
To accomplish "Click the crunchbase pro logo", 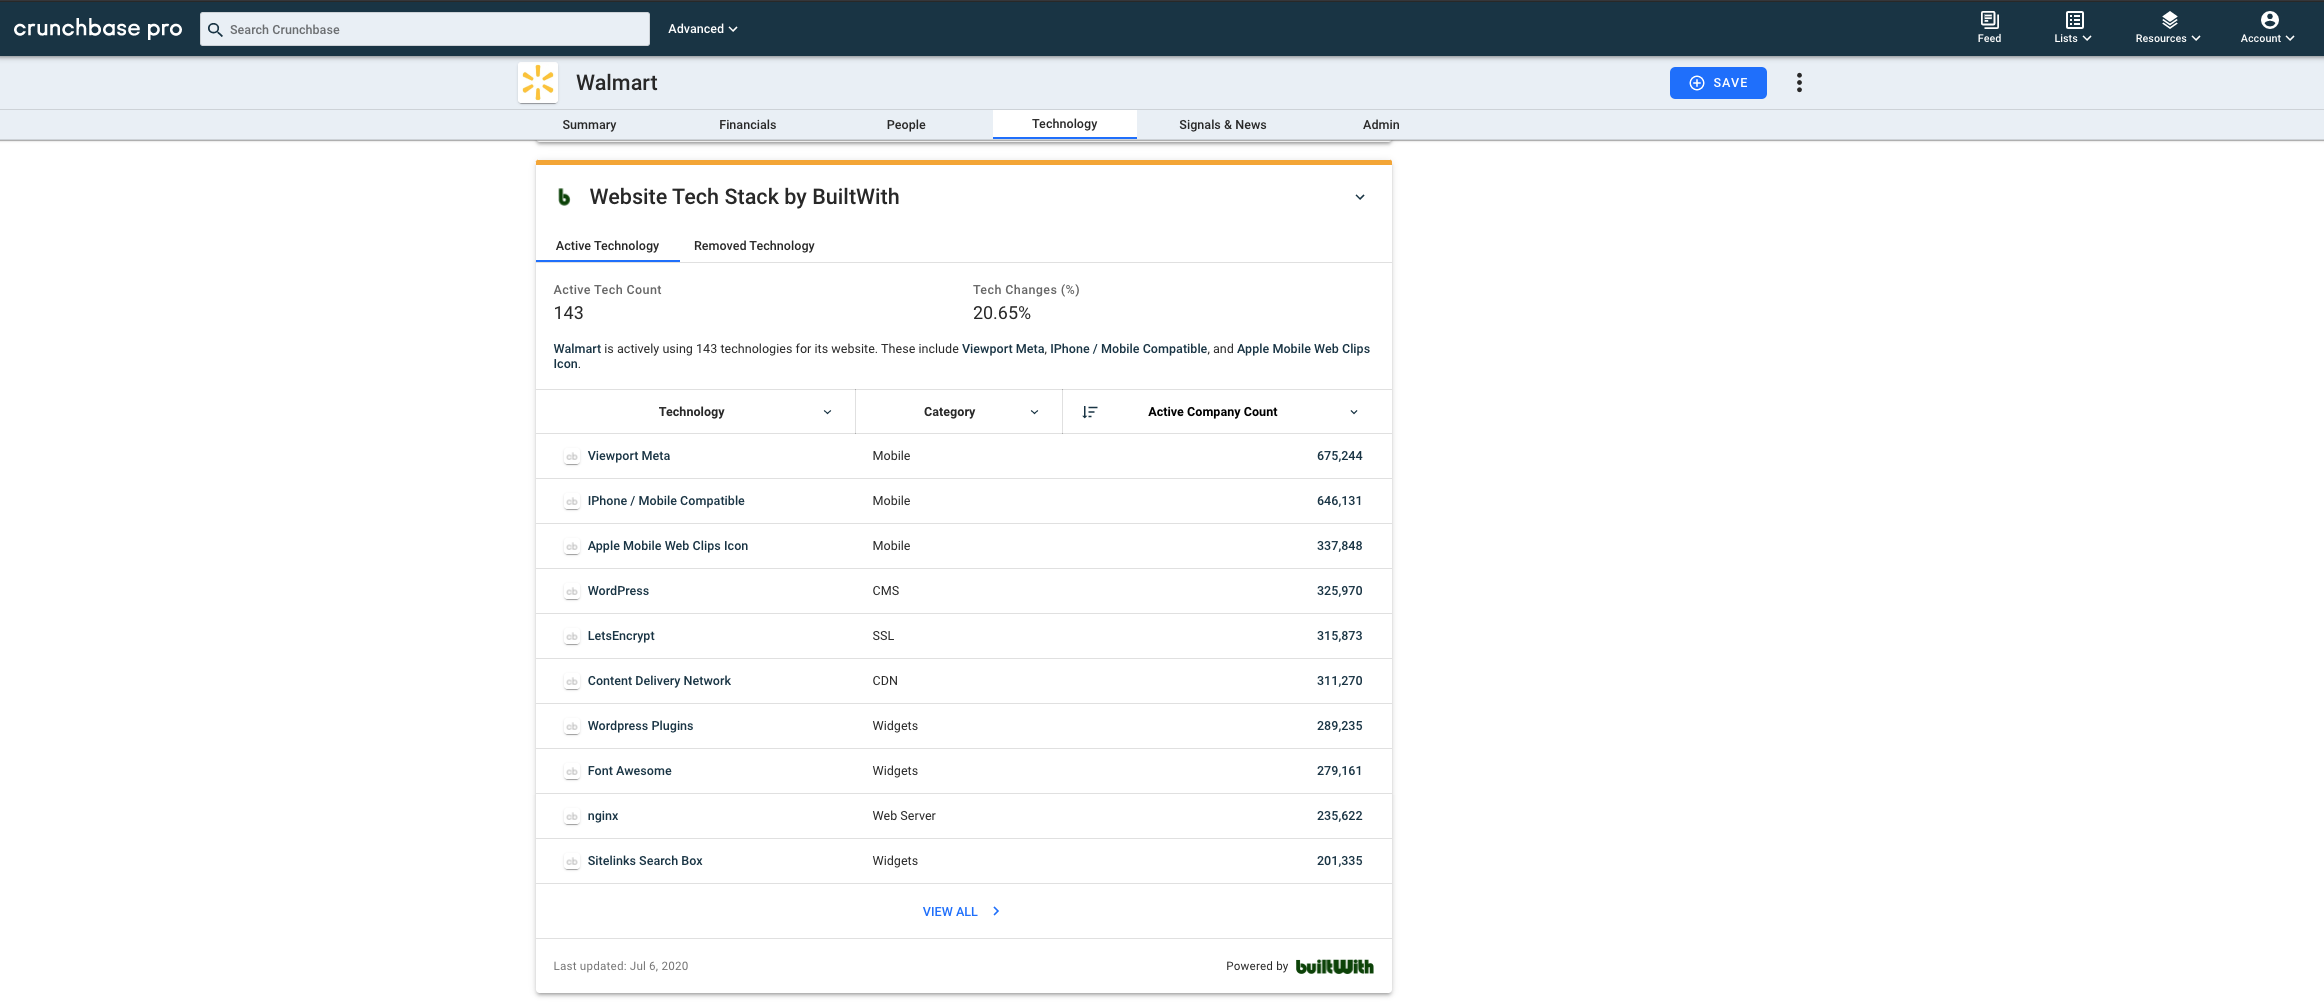I will (98, 28).
